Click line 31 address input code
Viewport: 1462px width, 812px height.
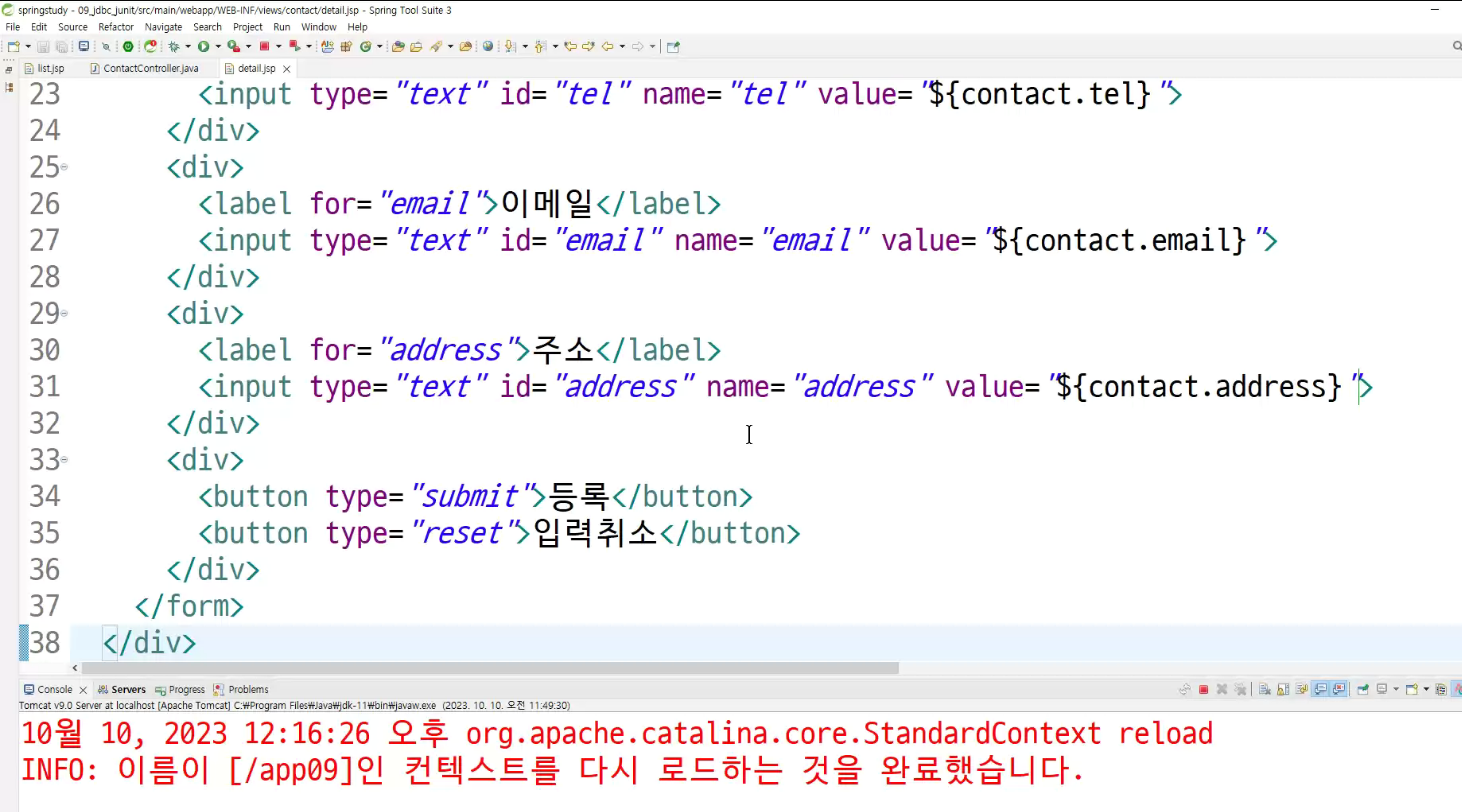786,387
